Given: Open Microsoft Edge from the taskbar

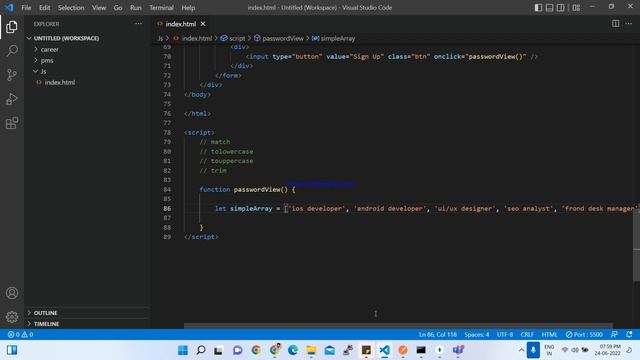Looking at the screenshot, I should pos(293,350).
